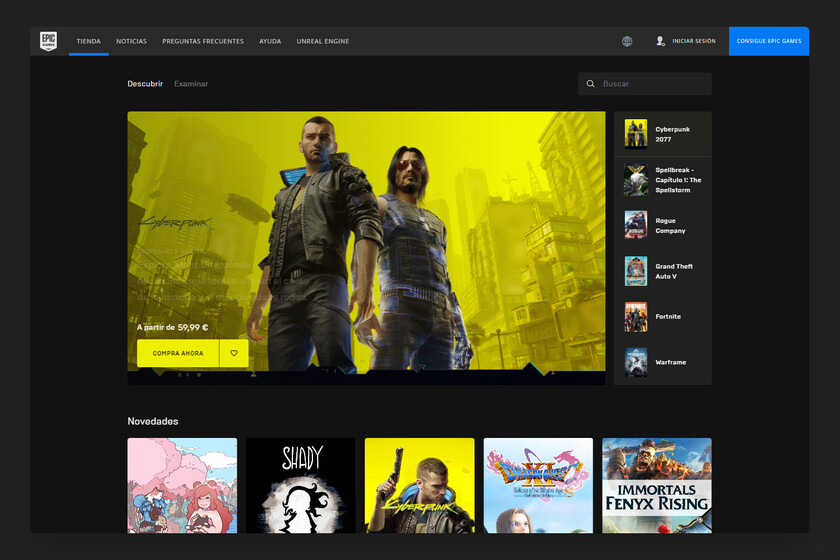Open the Ayuda menu item
The height and width of the screenshot is (560, 840).
pos(270,41)
